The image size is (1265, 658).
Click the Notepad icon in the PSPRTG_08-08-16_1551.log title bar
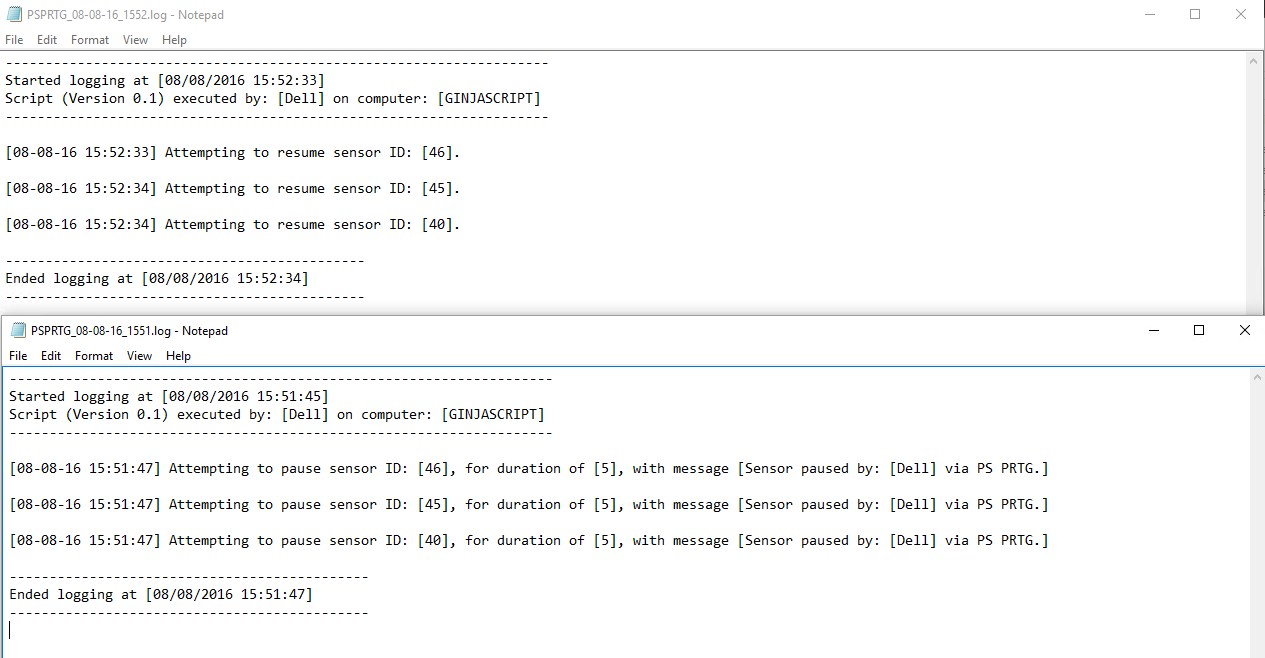point(18,331)
